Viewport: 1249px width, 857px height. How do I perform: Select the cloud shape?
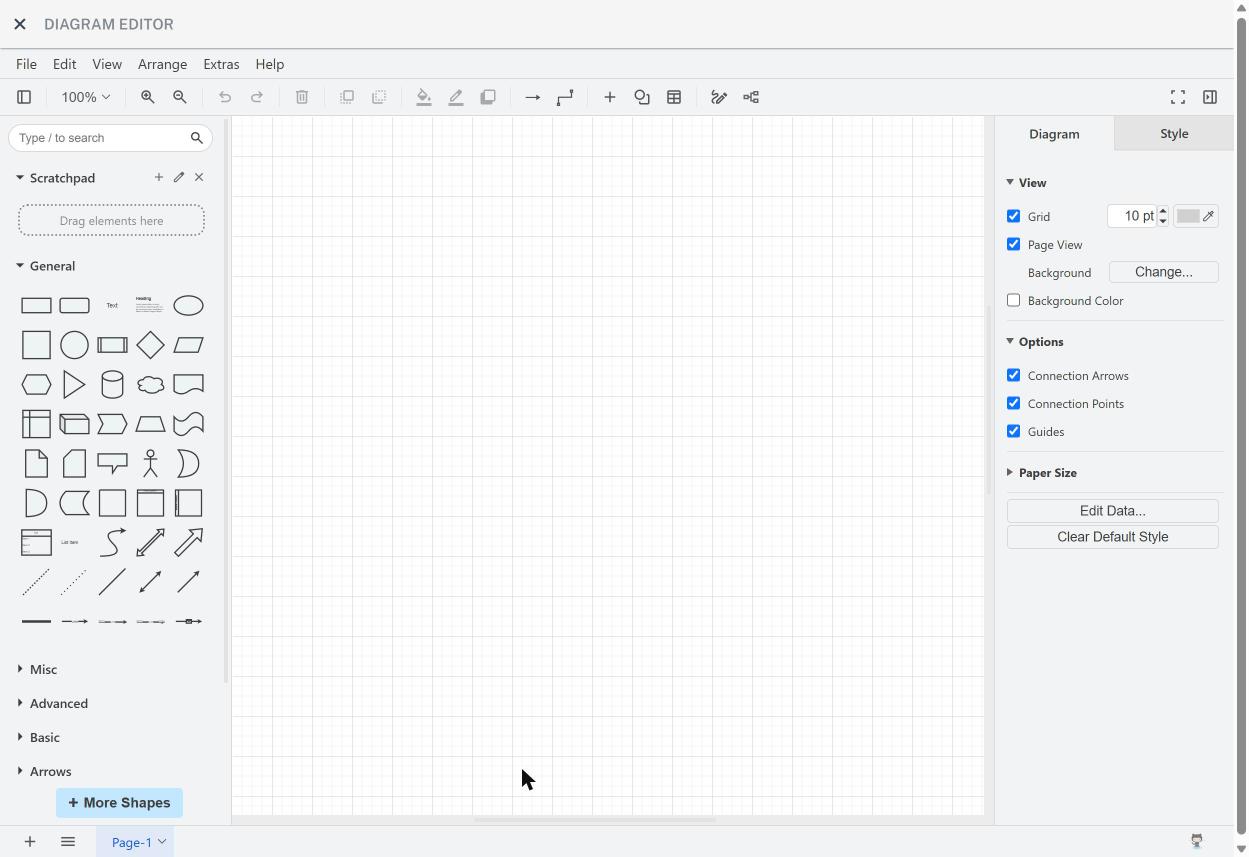click(x=150, y=384)
